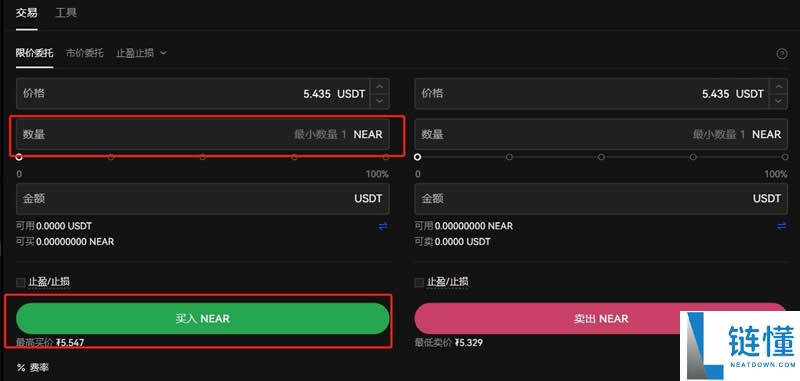This screenshot has height=381, width=800.
Task: Set buy slider to 75% marker
Action: coord(294,157)
